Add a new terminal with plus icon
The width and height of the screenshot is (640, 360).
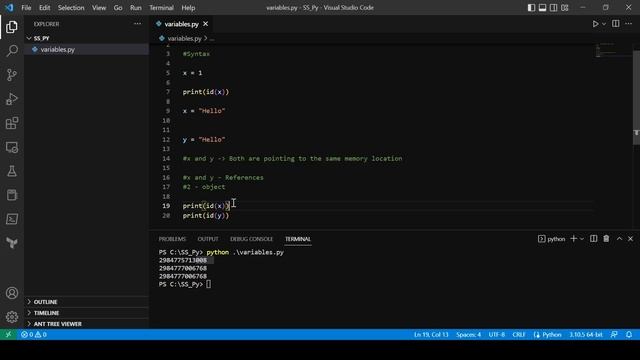coord(573,239)
